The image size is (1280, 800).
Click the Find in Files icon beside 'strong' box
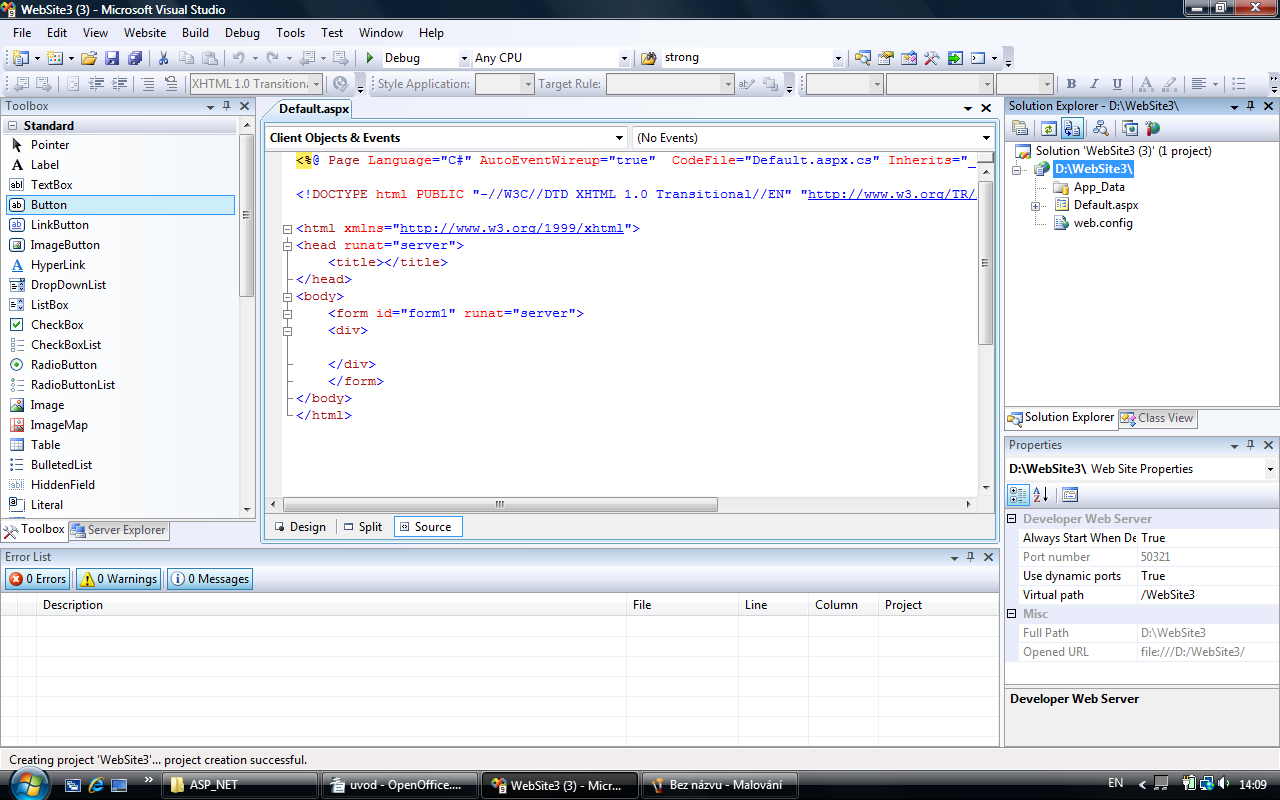click(648, 58)
